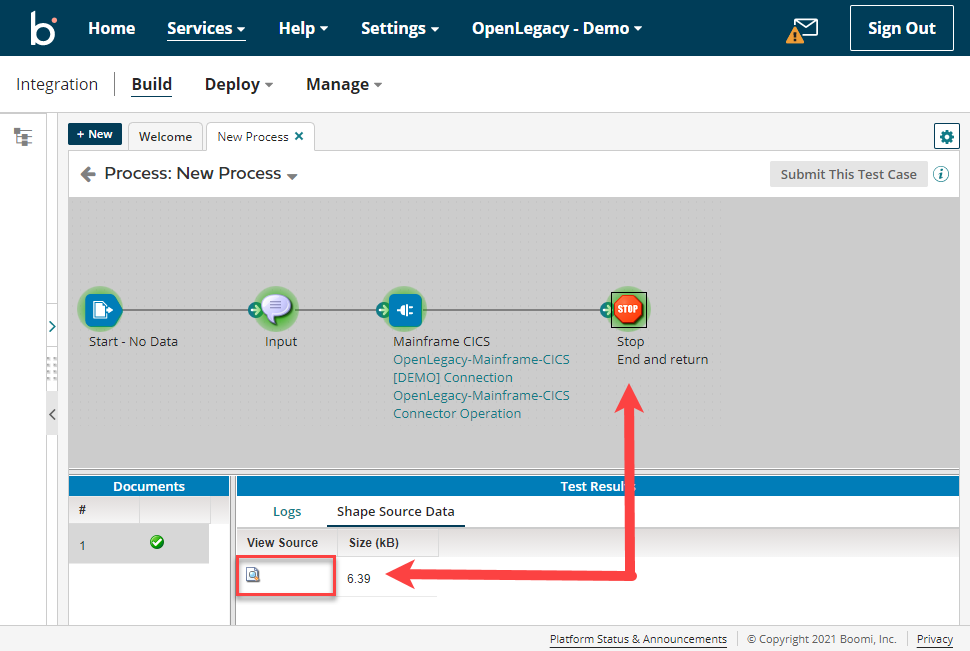970x651 pixels.
Task: Open the Deploy dropdown
Action: 238,84
